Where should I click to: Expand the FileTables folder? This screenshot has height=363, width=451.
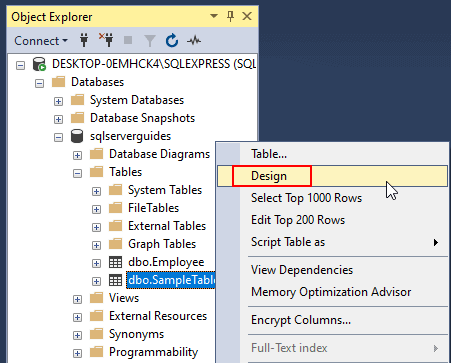point(96,209)
